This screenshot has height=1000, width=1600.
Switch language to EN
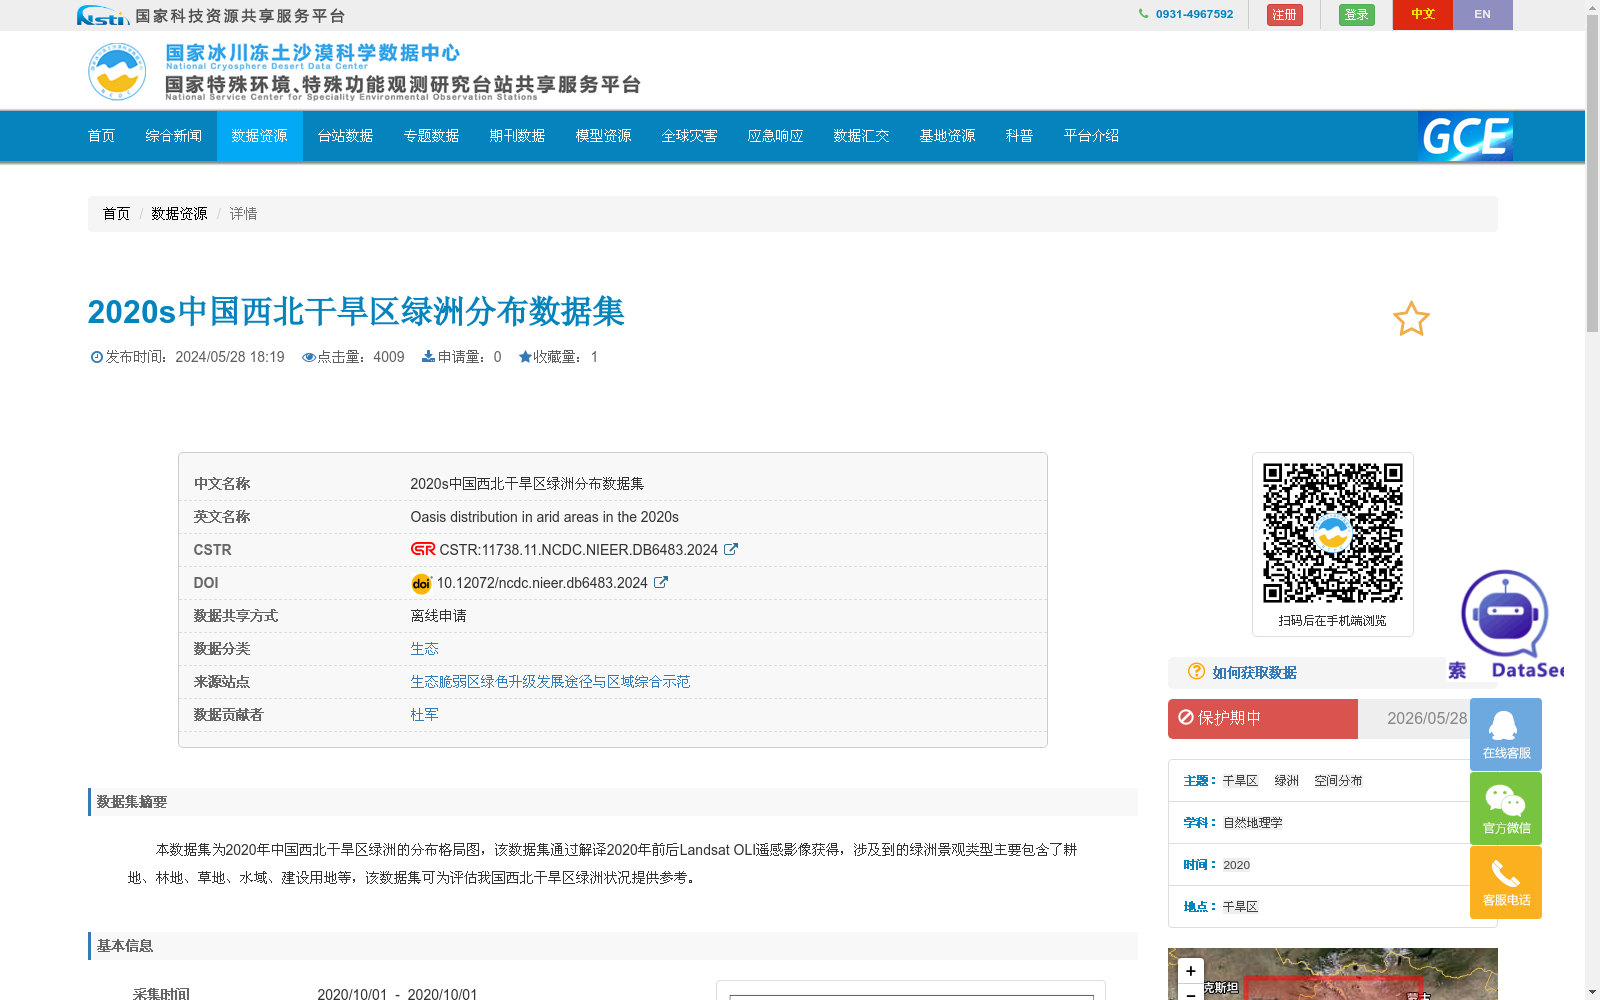coord(1482,15)
